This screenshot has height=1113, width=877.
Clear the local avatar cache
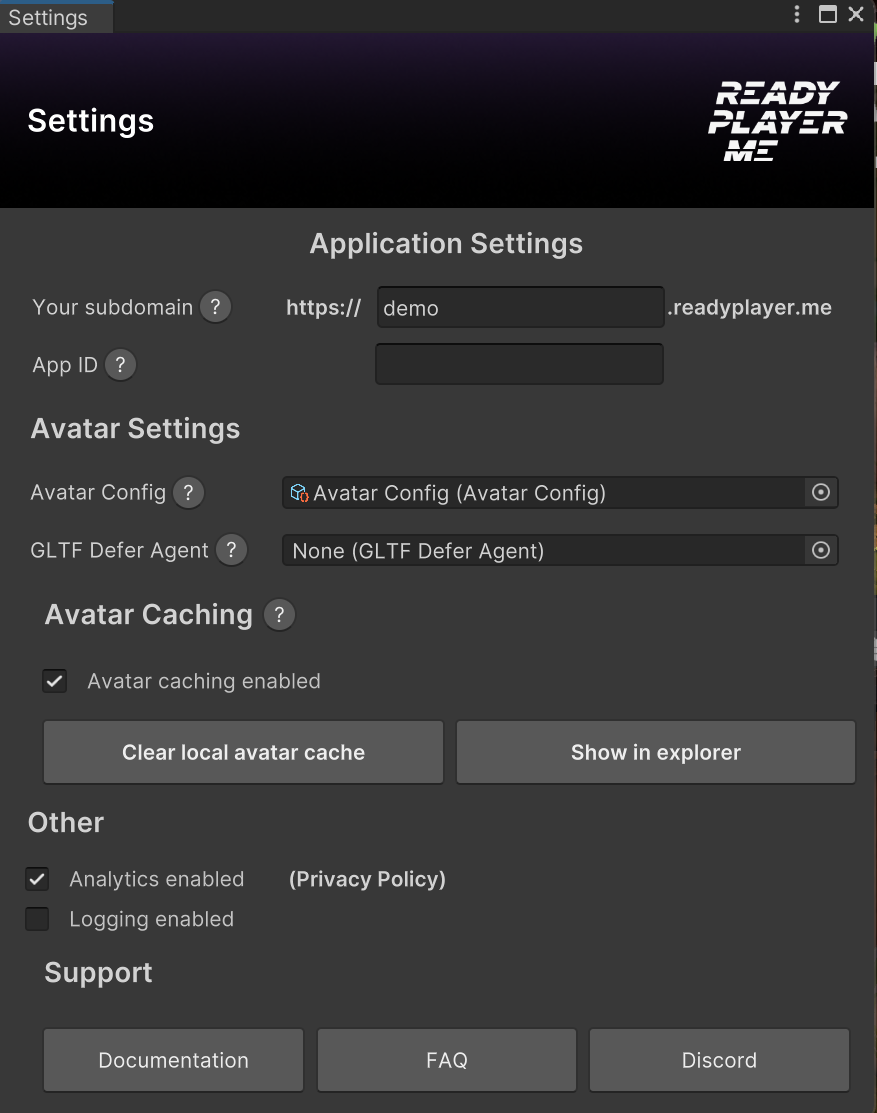pyautogui.click(x=243, y=752)
